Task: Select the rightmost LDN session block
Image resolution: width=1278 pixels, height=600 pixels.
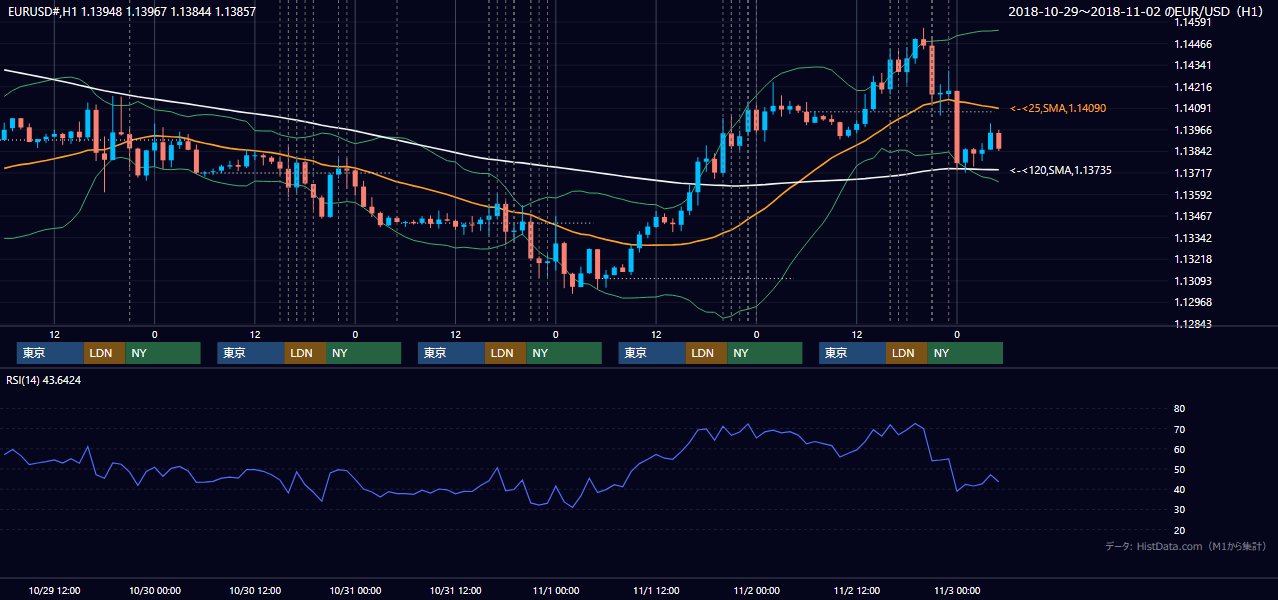Action: pos(907,353)
